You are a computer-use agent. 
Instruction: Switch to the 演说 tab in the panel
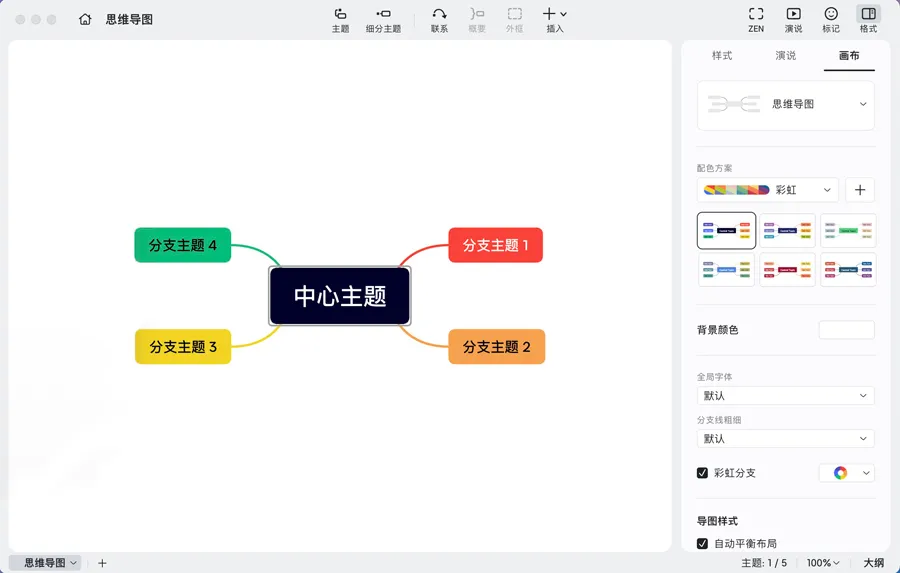(x=786, y=56)
